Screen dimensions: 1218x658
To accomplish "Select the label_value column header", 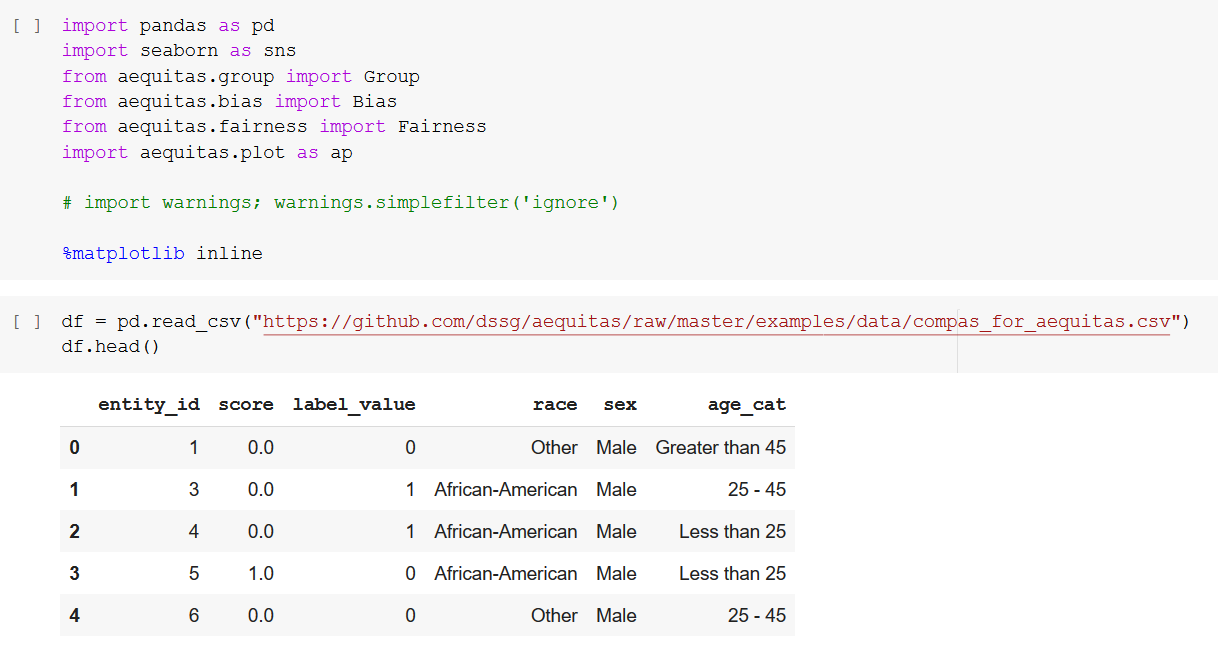I will [354, 405].
